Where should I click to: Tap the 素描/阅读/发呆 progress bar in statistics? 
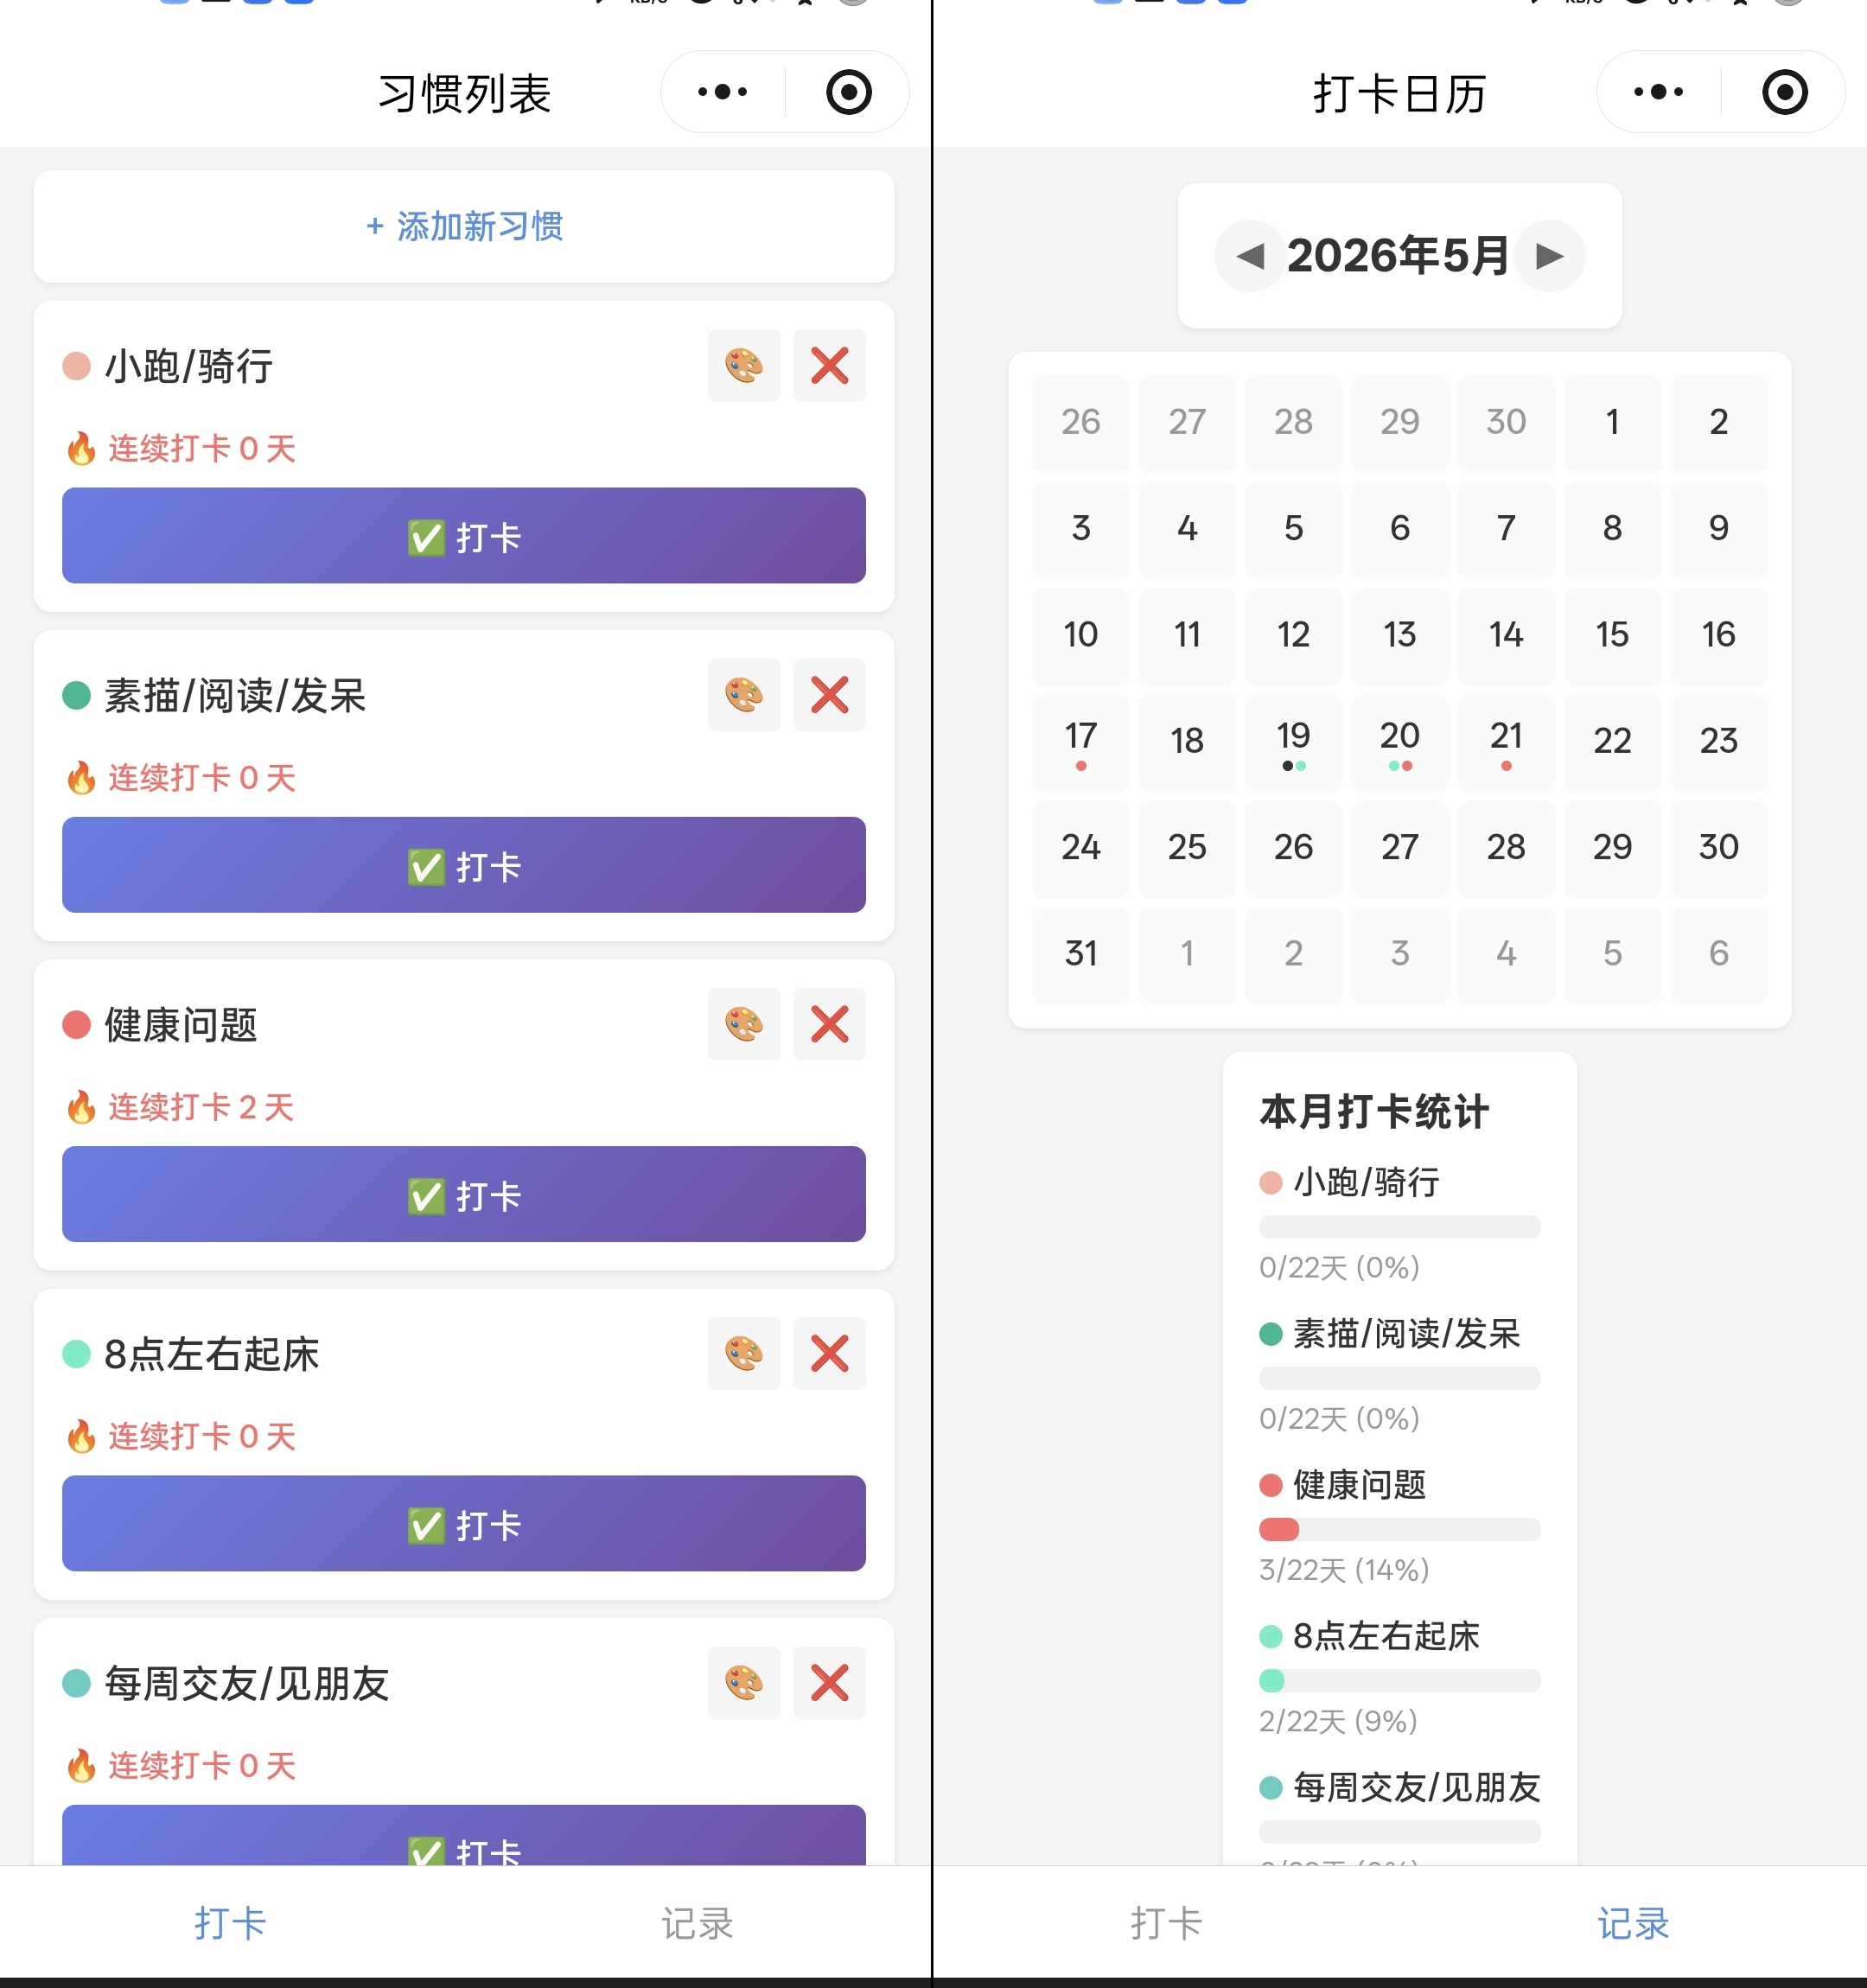[x=1400, y=1378]
